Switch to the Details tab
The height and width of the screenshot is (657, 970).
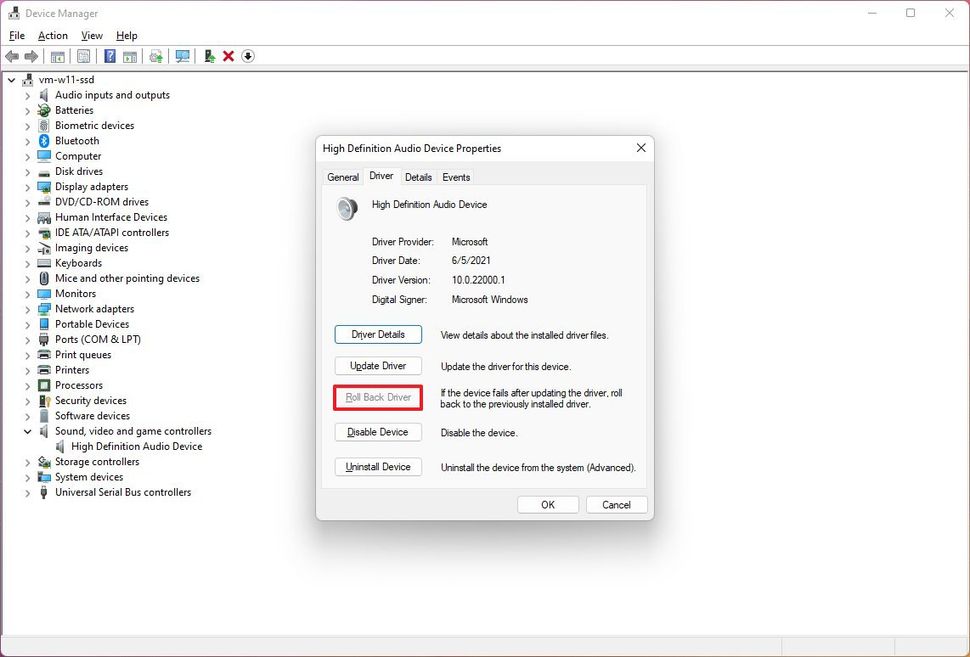pos(418,176)
